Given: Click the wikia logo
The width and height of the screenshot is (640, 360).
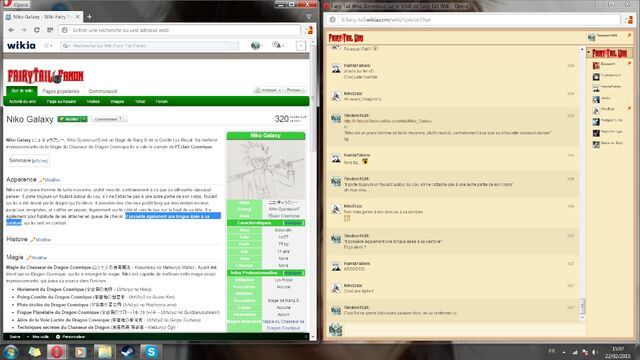Looking at the screenshot, I should 21,45.
